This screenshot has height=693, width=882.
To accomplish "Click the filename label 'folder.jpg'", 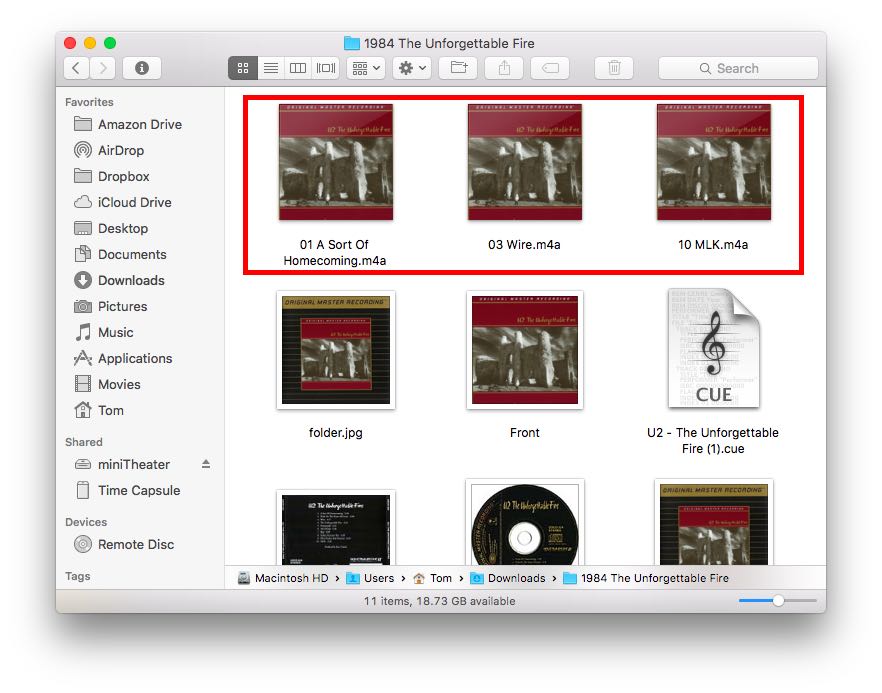I will point(336,433).
